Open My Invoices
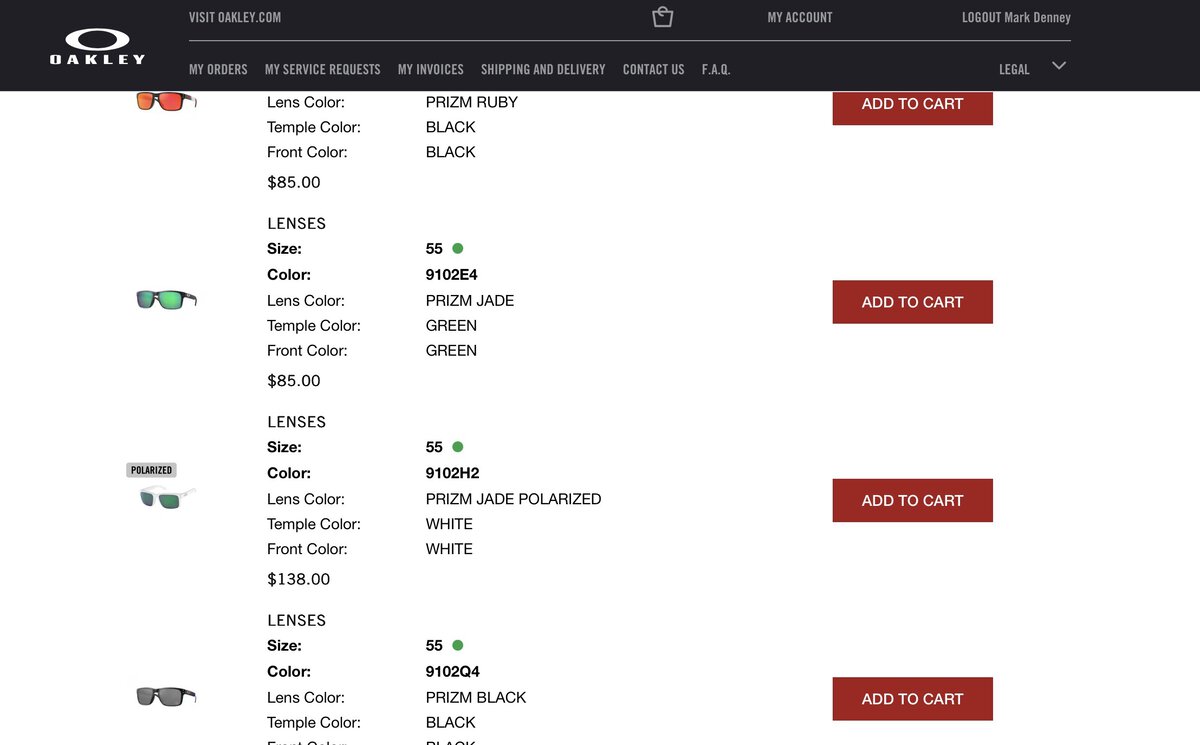1200x745 pixels. pos(430,69)
